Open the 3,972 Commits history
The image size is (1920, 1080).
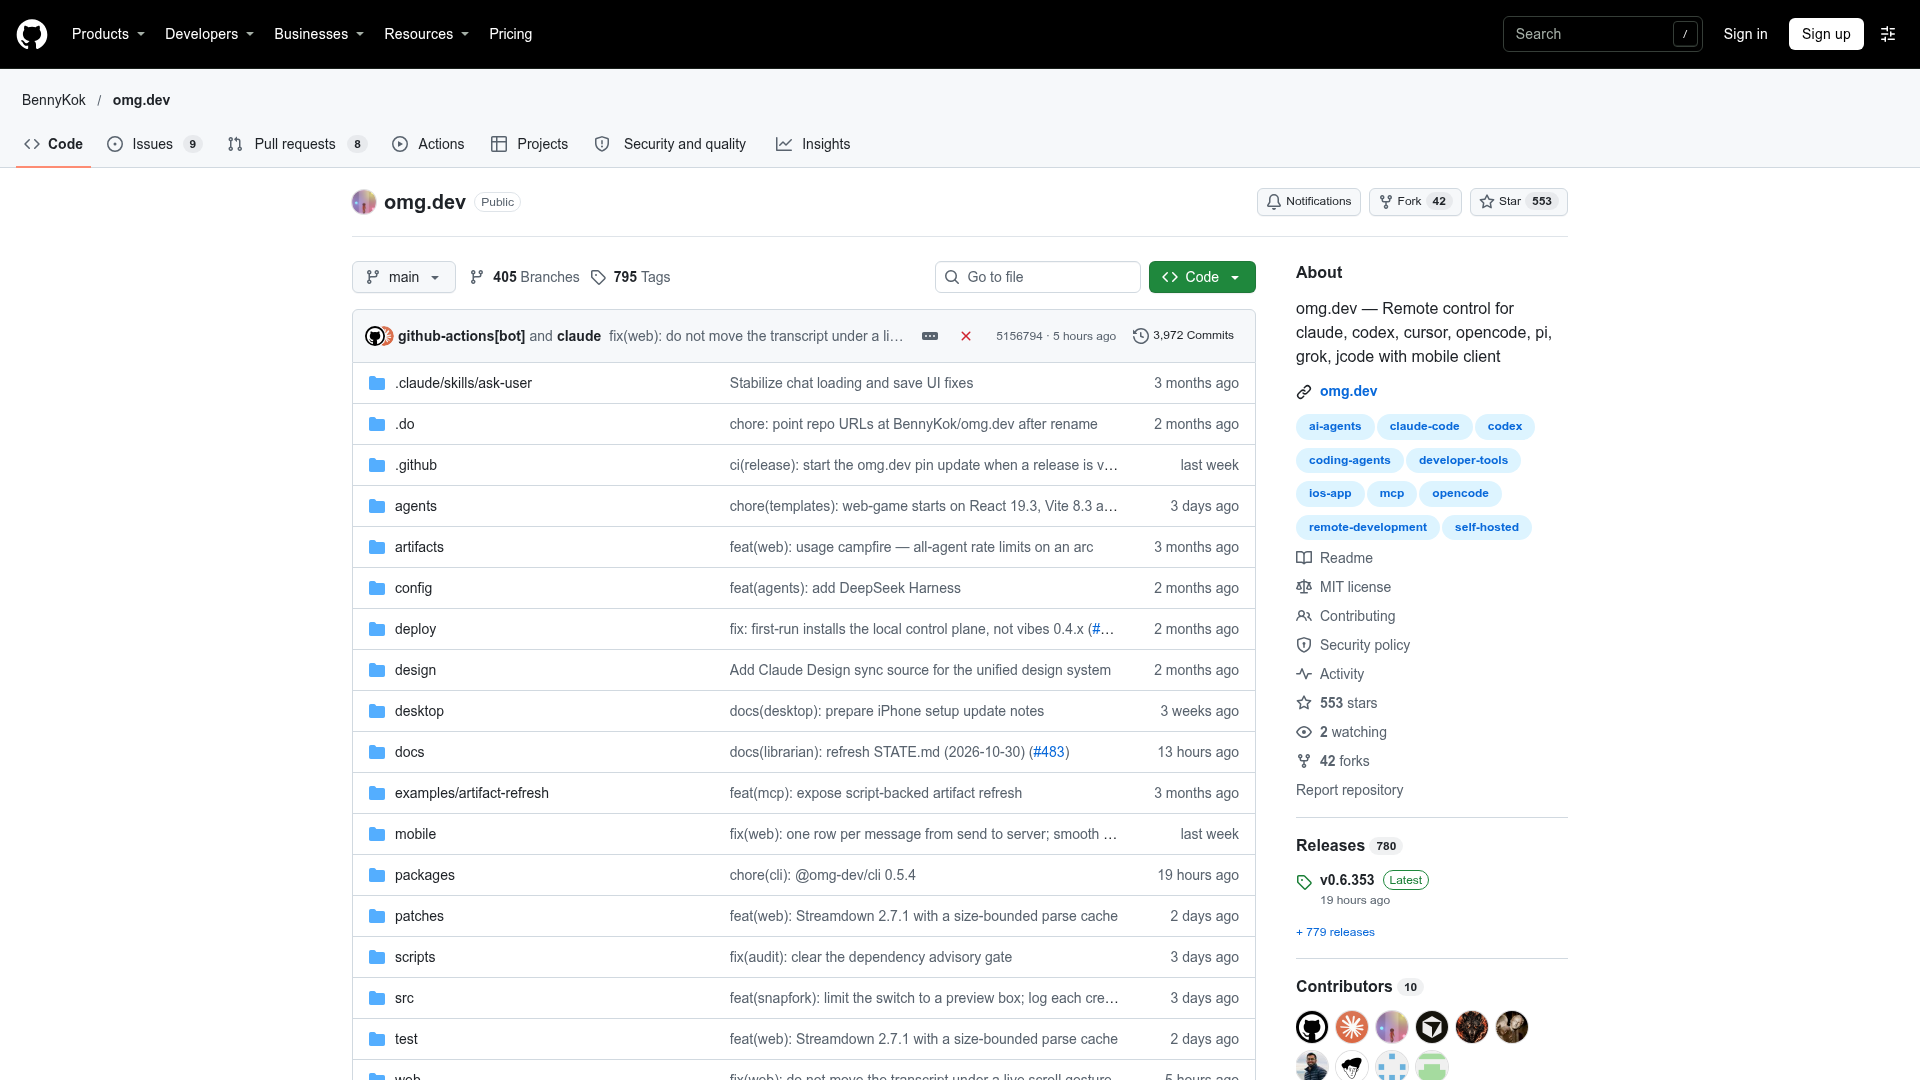1183,336
